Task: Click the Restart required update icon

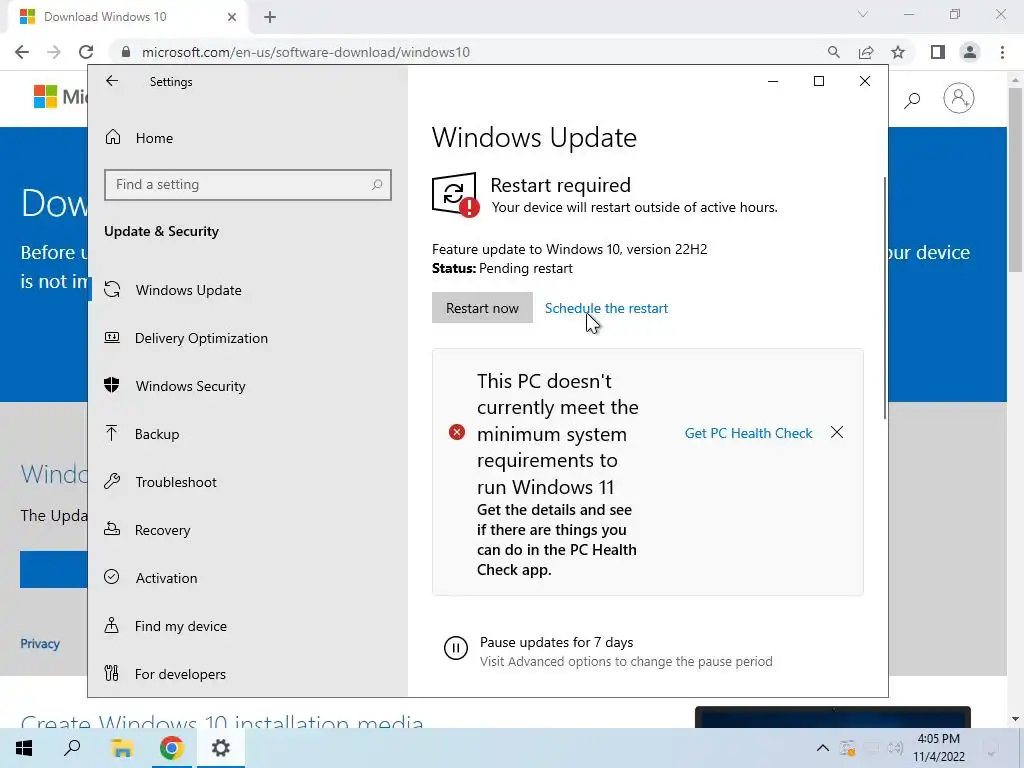Action: pyautogui.click(x=455, y=194)
